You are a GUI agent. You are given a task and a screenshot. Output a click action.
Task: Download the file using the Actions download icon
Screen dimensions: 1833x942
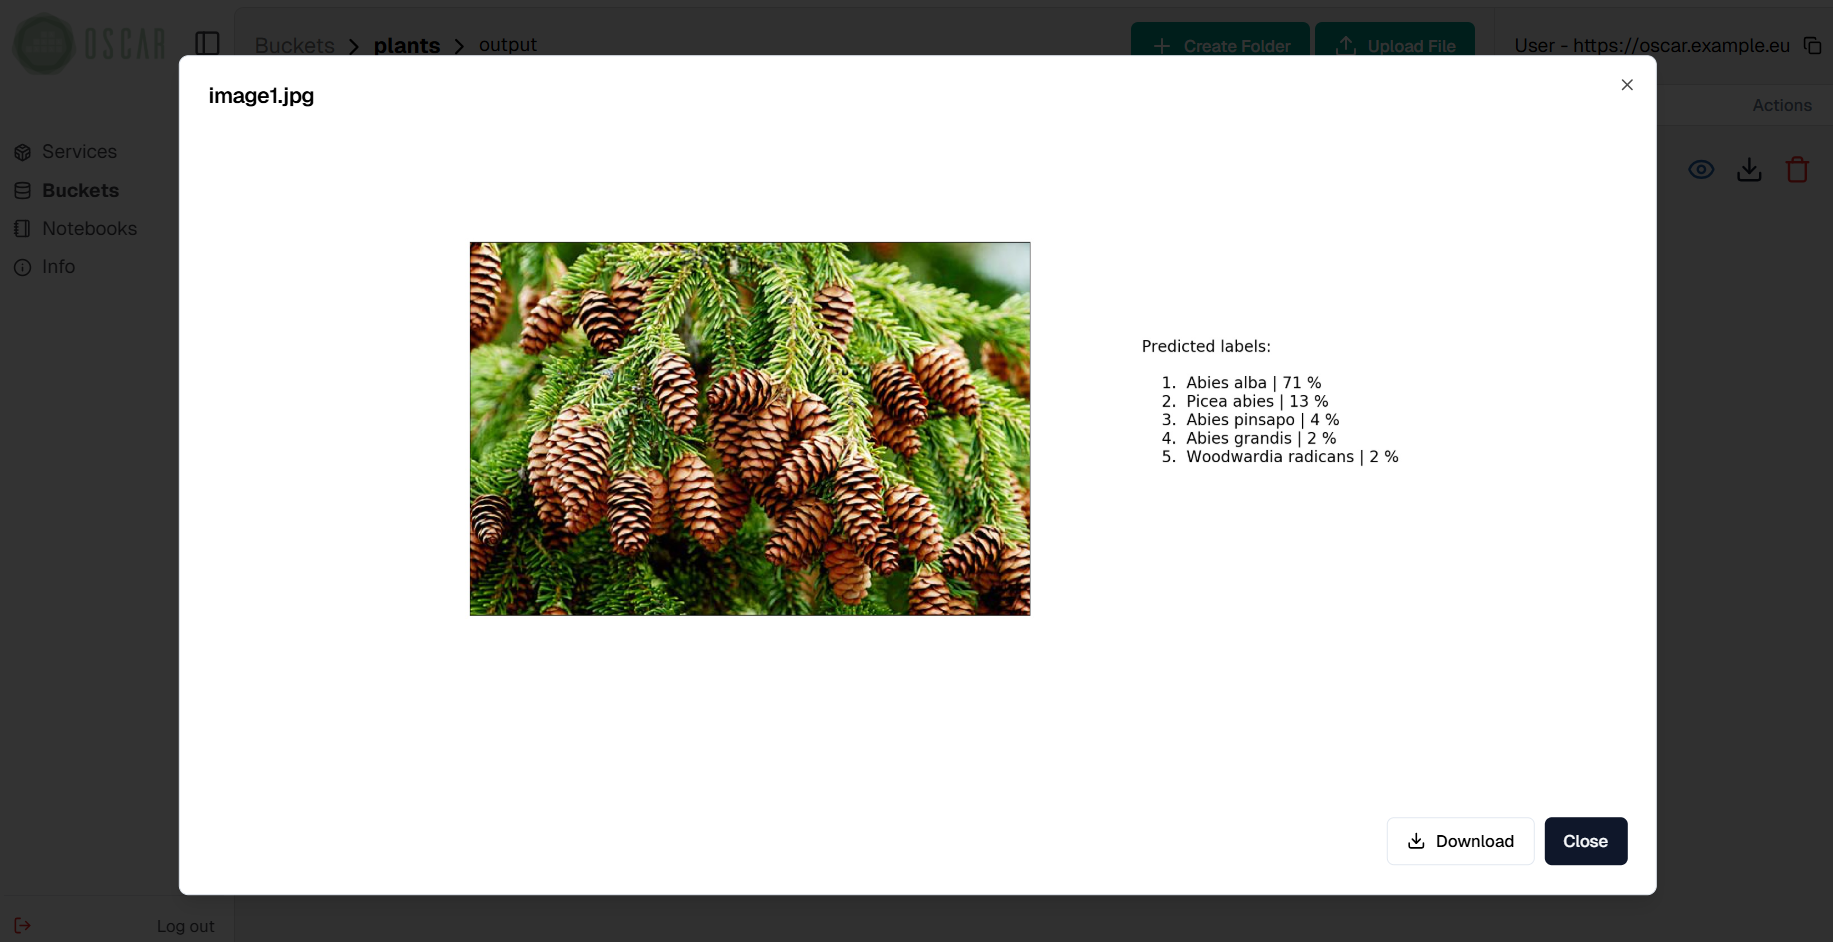coord(1749,169)
